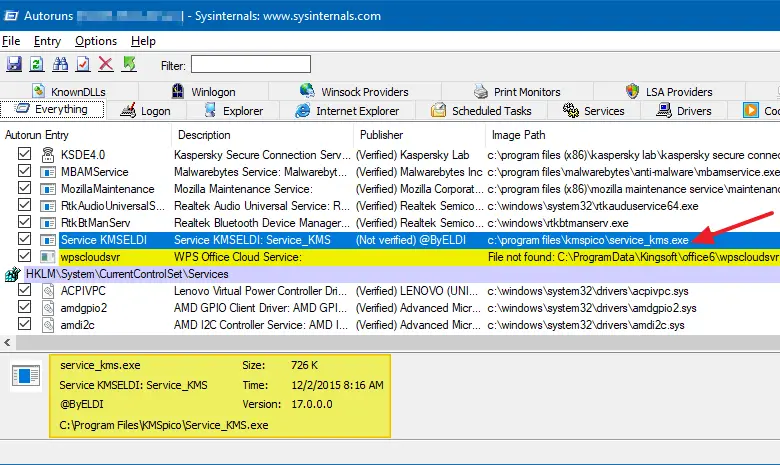Image resolution: width=780 pixels, height=465 pixels.
Task: Switch to the Drivers tab
Action: pyautogui.click(x=684, y=110)
